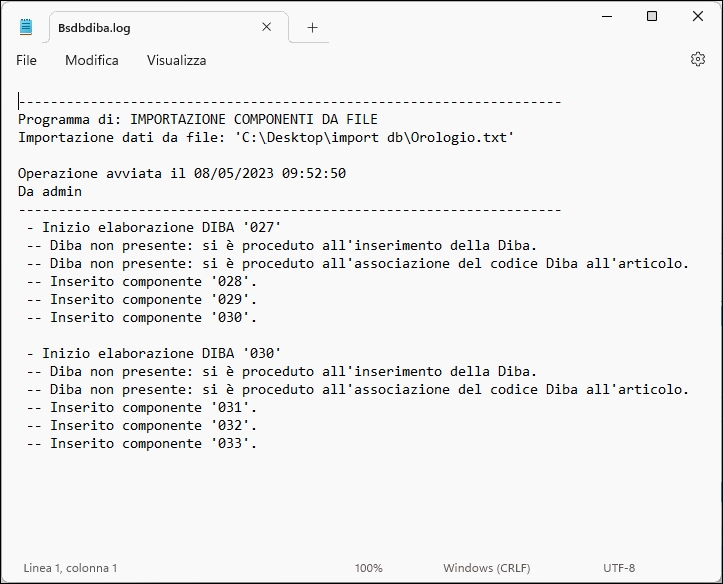
Task: Click the Windows (CRLF) line ending indicator
Action: click(x=489, y=568)
